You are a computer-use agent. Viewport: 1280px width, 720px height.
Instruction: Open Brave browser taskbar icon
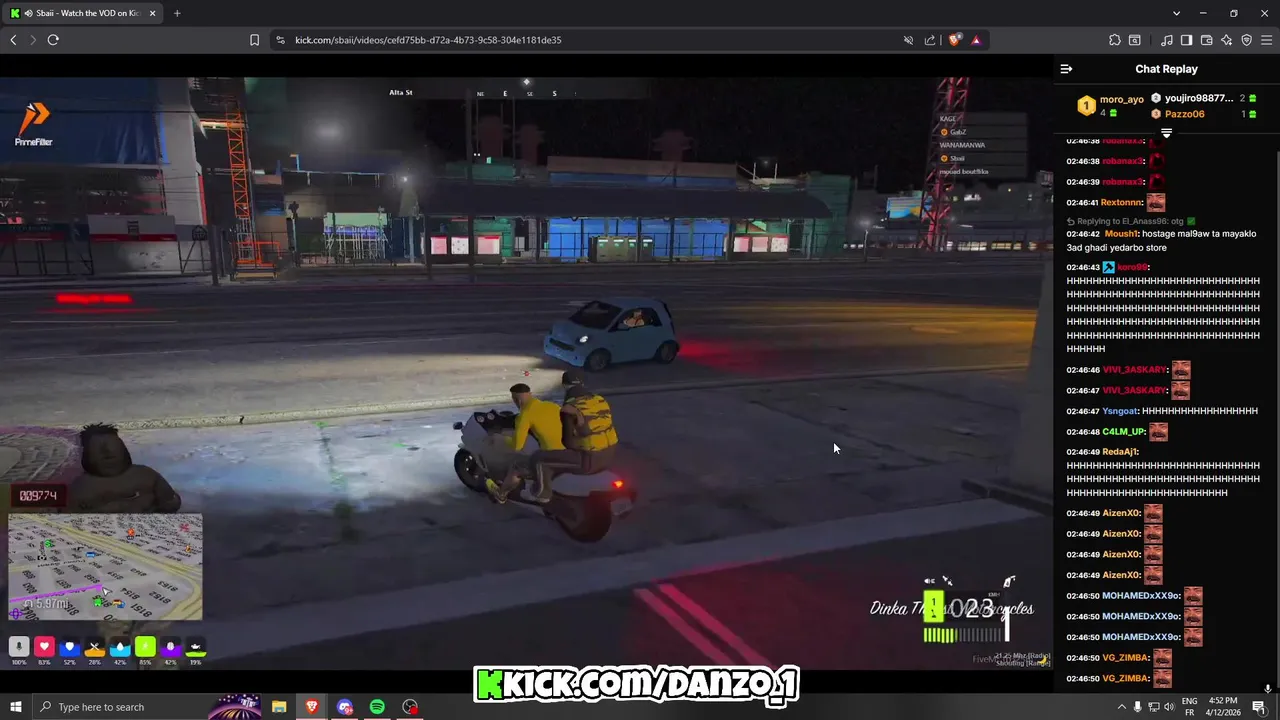point(312,707)
